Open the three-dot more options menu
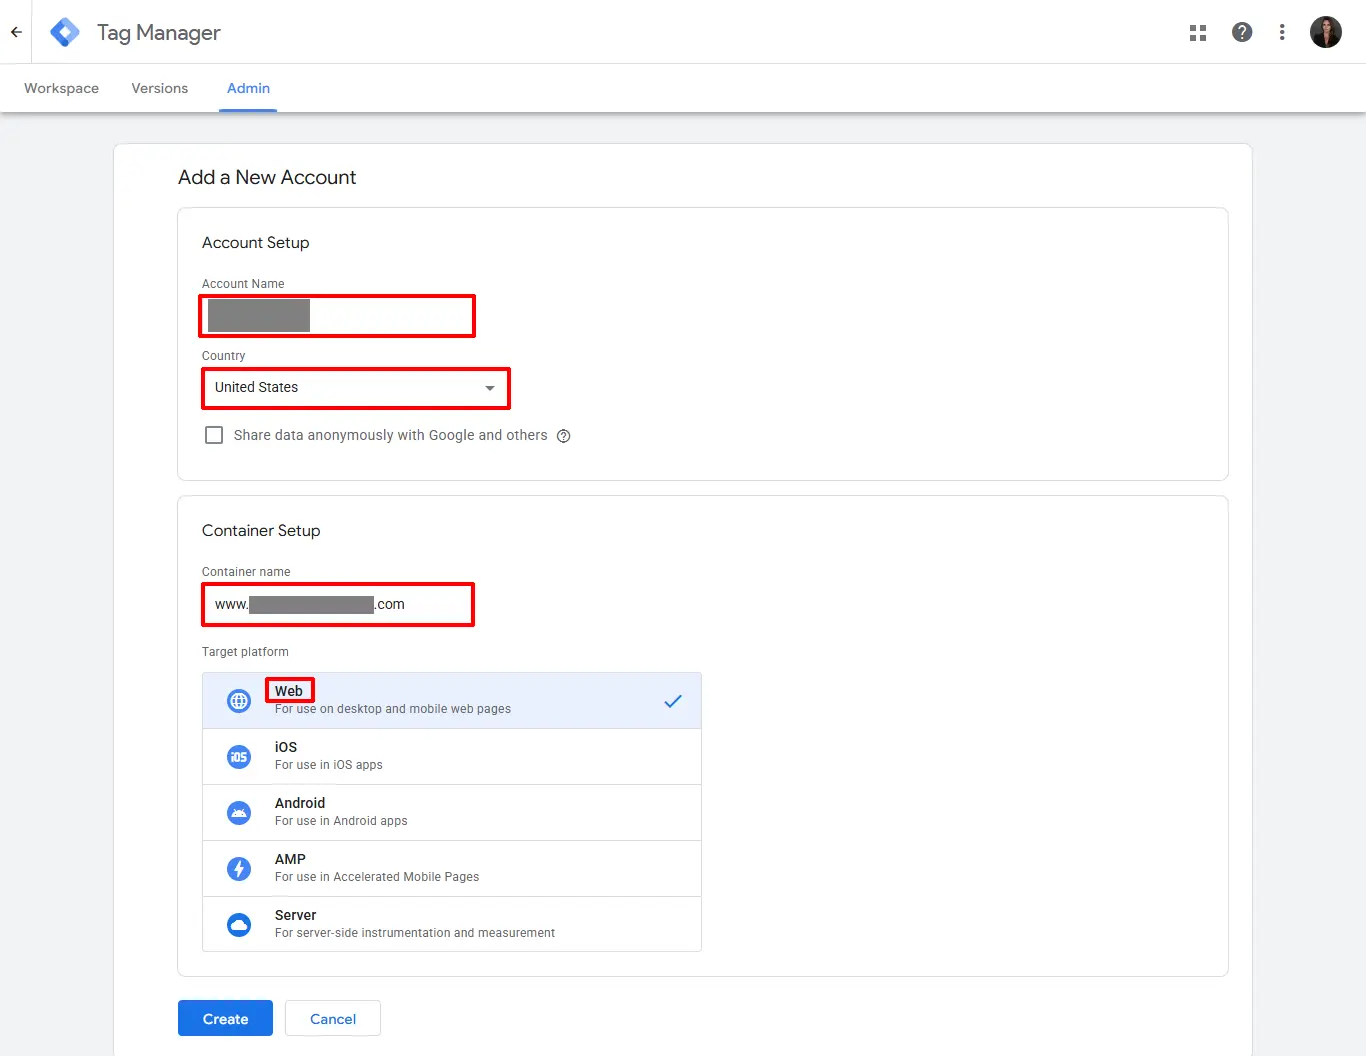 (x=1282, y=32)
